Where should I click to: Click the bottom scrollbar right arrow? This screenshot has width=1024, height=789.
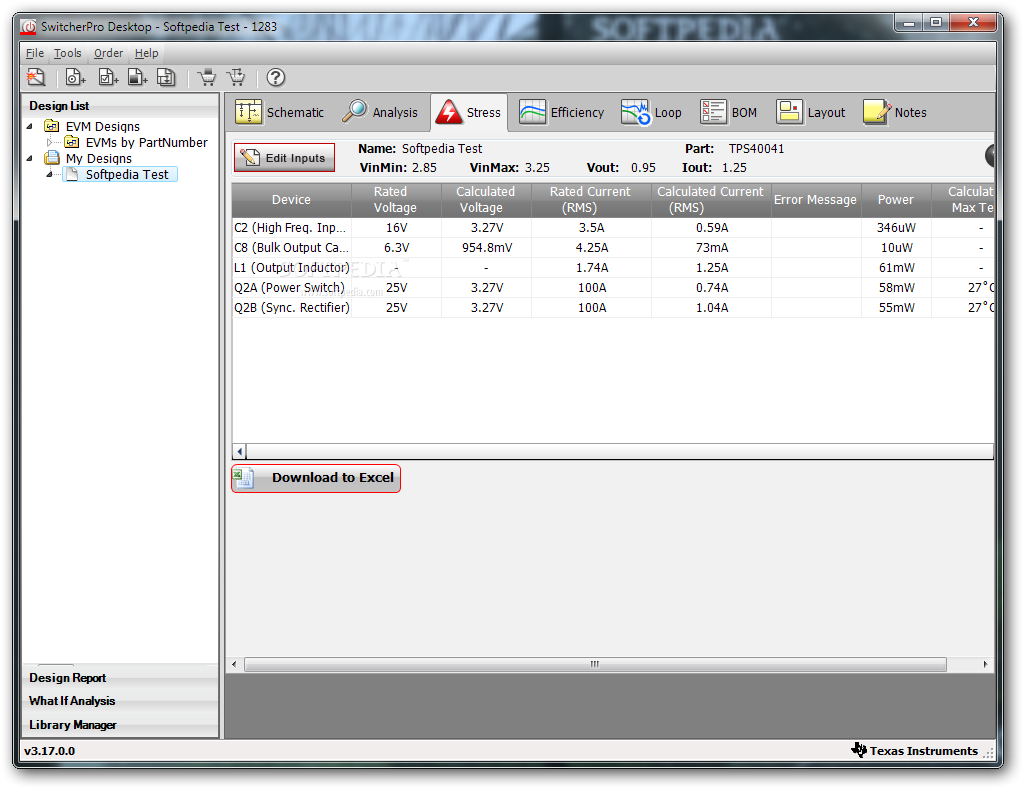(x=985, y=664)
